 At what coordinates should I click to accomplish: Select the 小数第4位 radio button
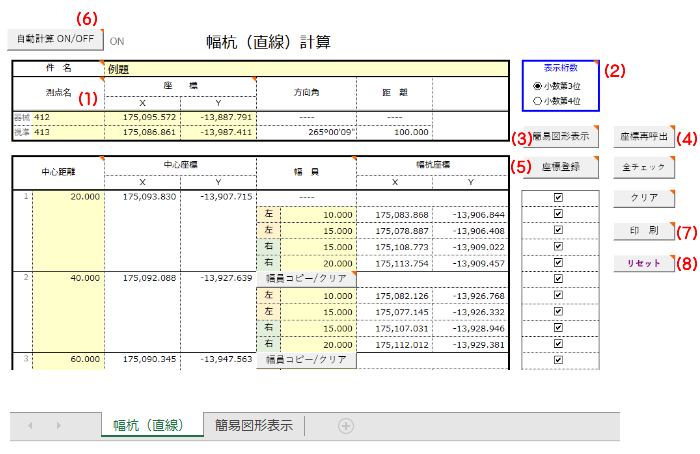[538, 100]
